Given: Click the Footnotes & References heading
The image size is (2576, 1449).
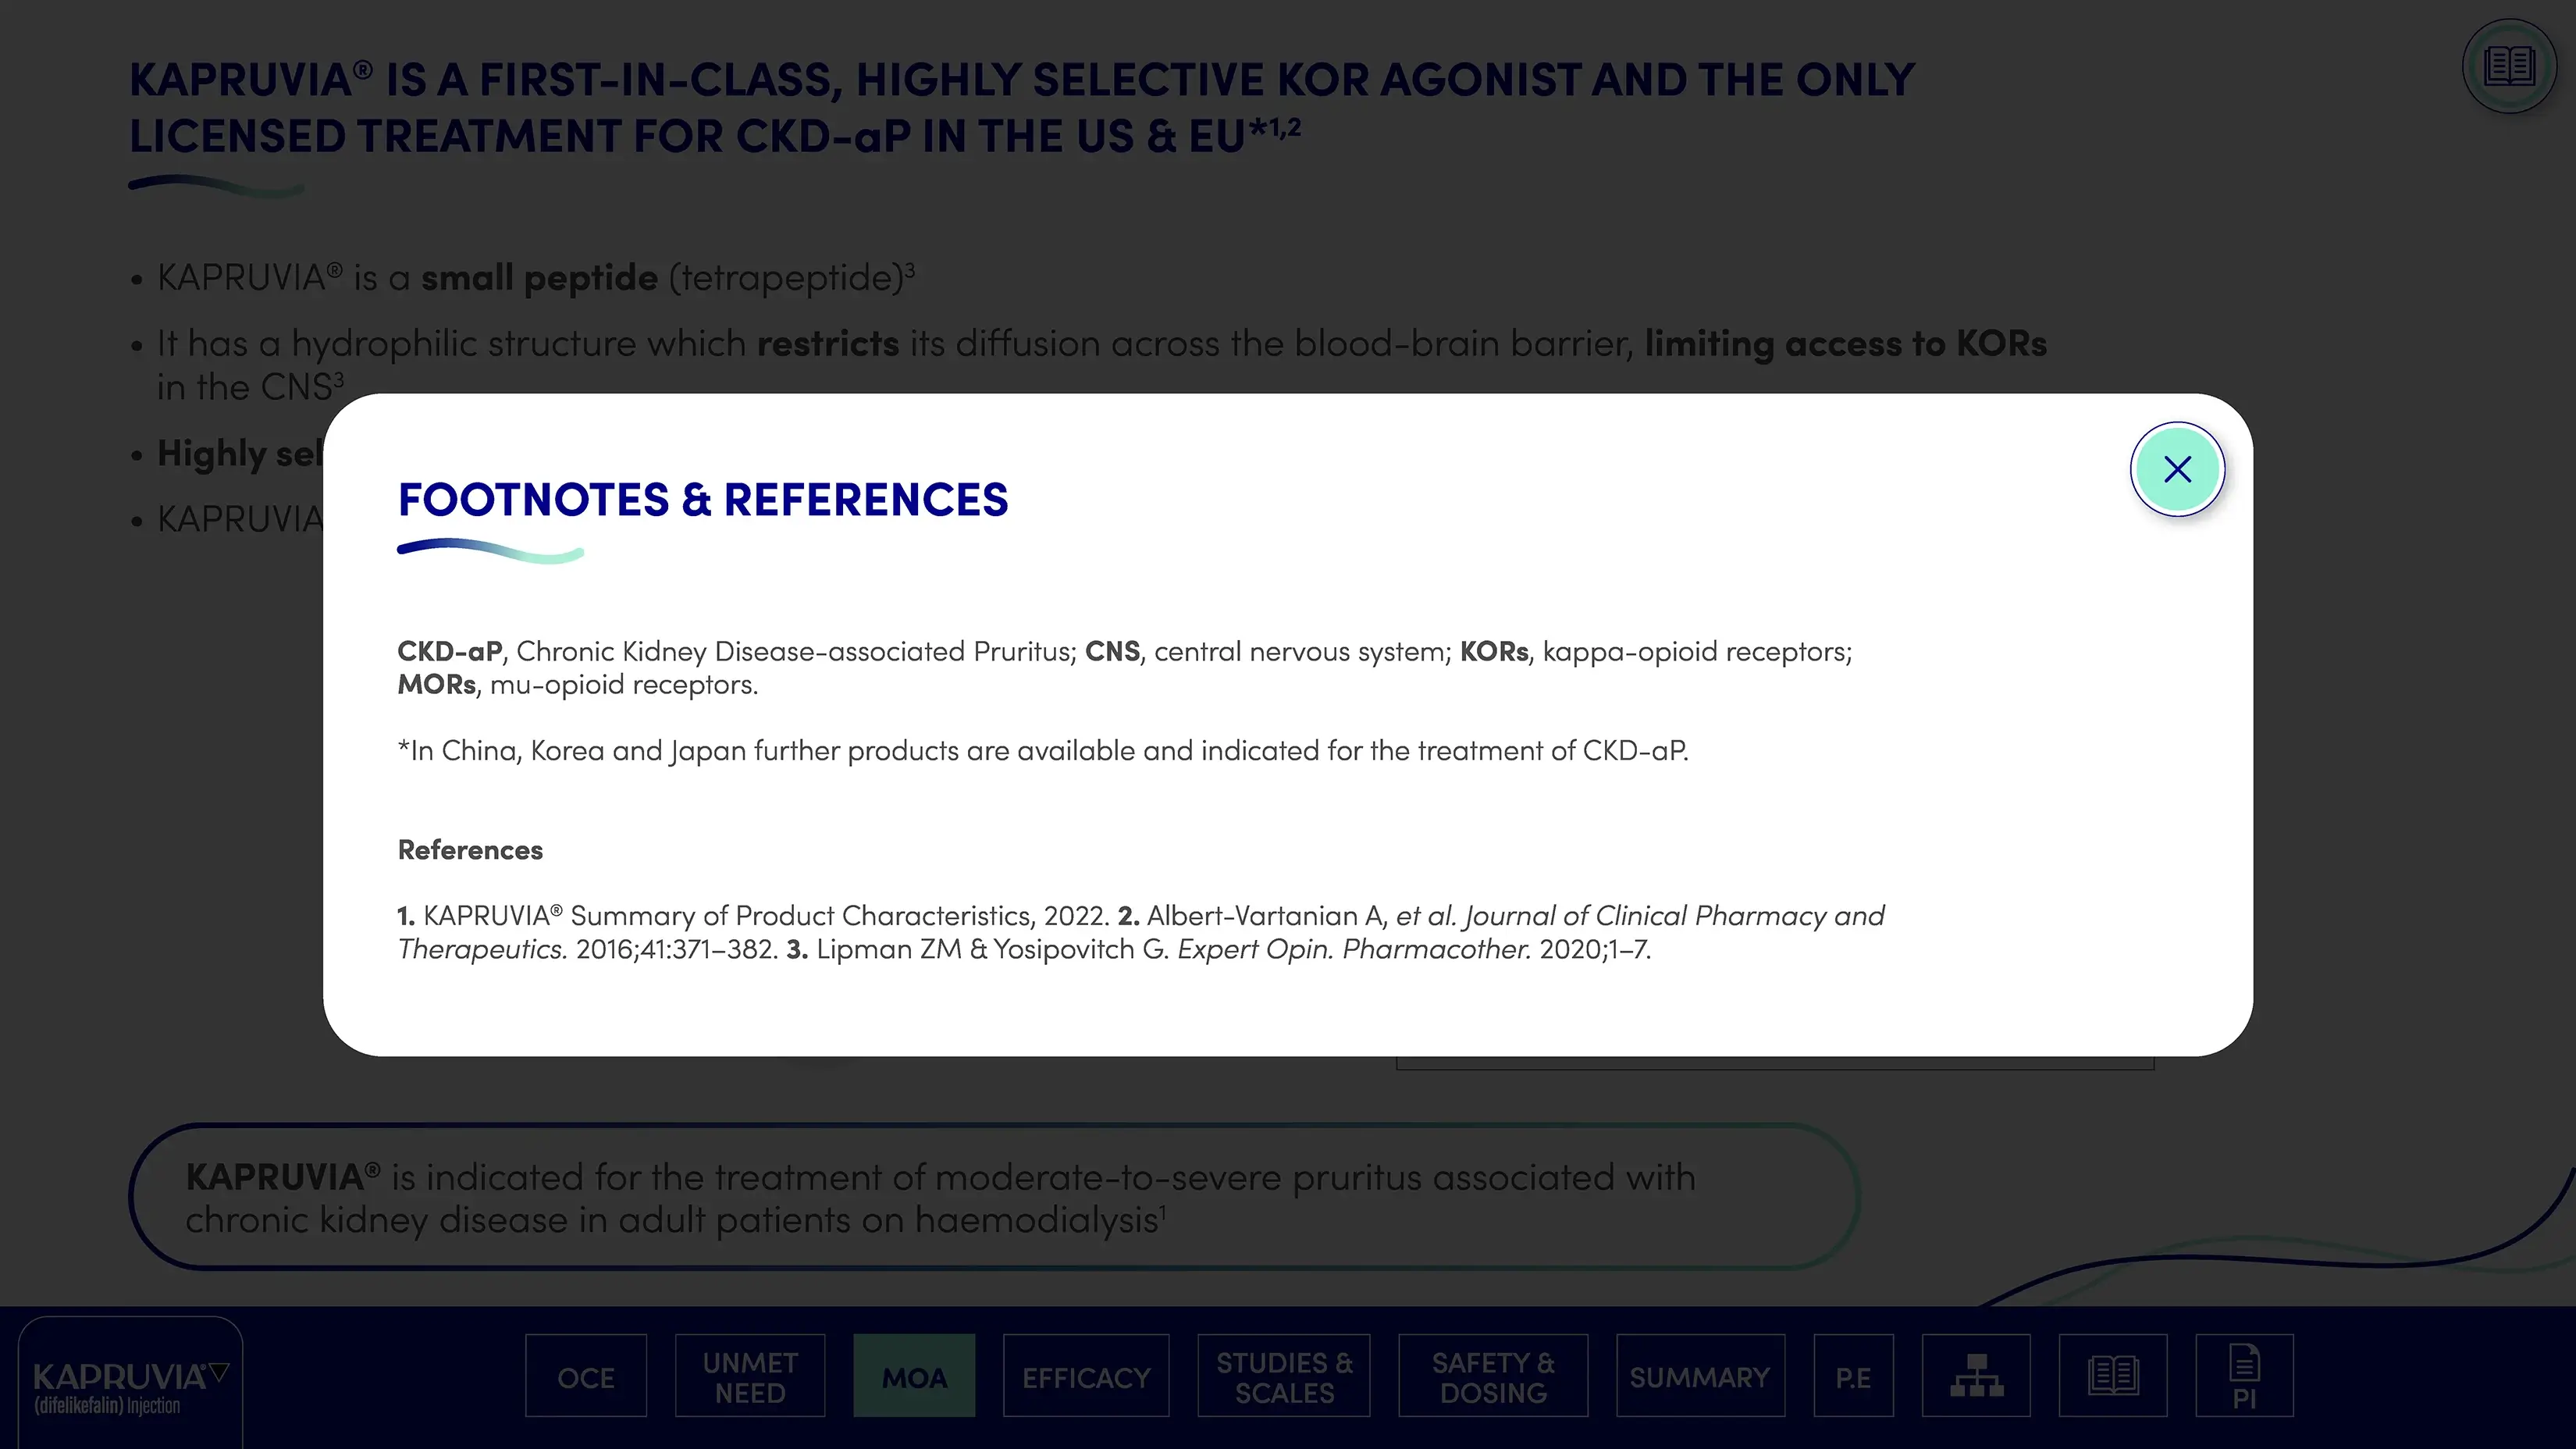Looking at the screenshot, I should (703, 500).
